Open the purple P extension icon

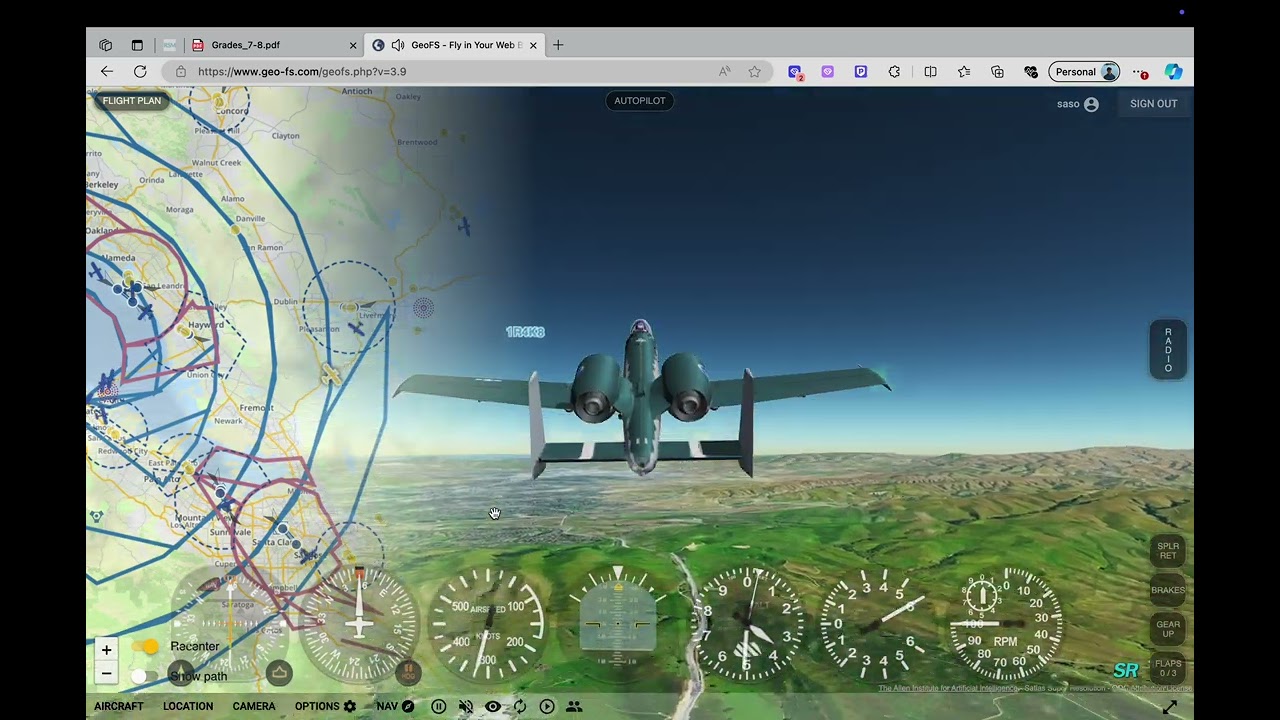click(861, 72)
